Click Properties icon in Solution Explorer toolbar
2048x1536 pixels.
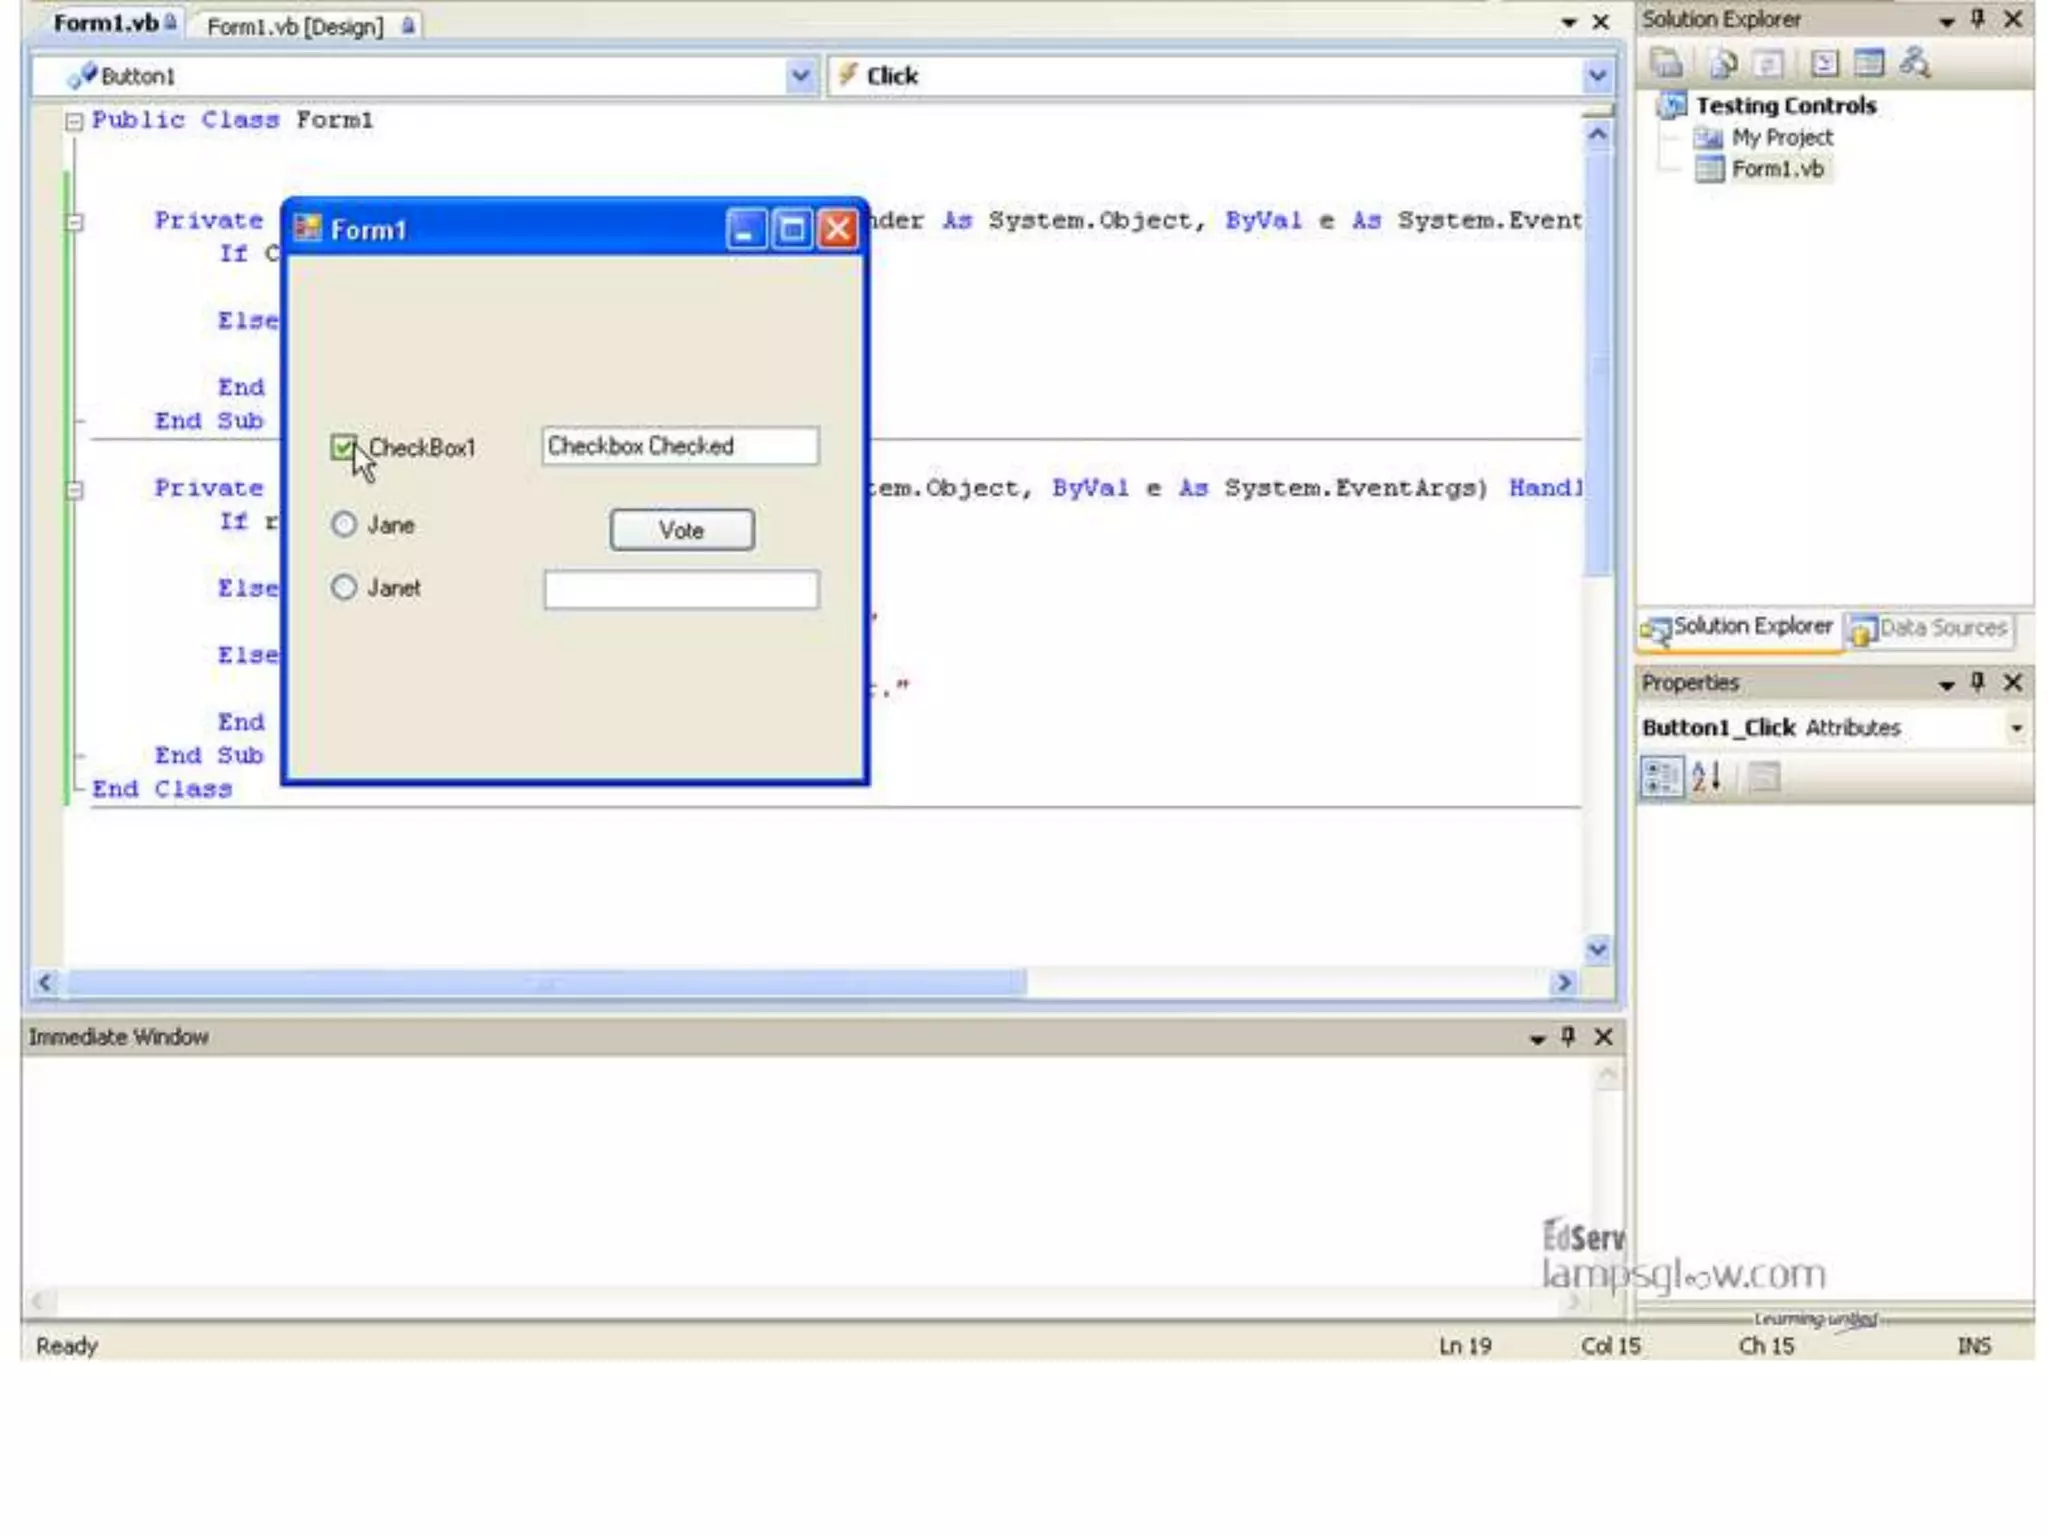pyautogui.click(x=1666, y=64)
